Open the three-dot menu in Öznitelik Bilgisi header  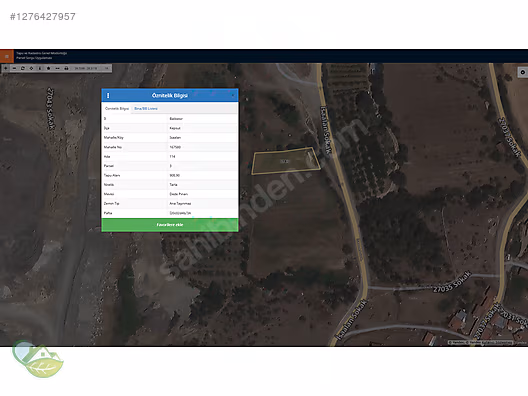click(108, 96)
